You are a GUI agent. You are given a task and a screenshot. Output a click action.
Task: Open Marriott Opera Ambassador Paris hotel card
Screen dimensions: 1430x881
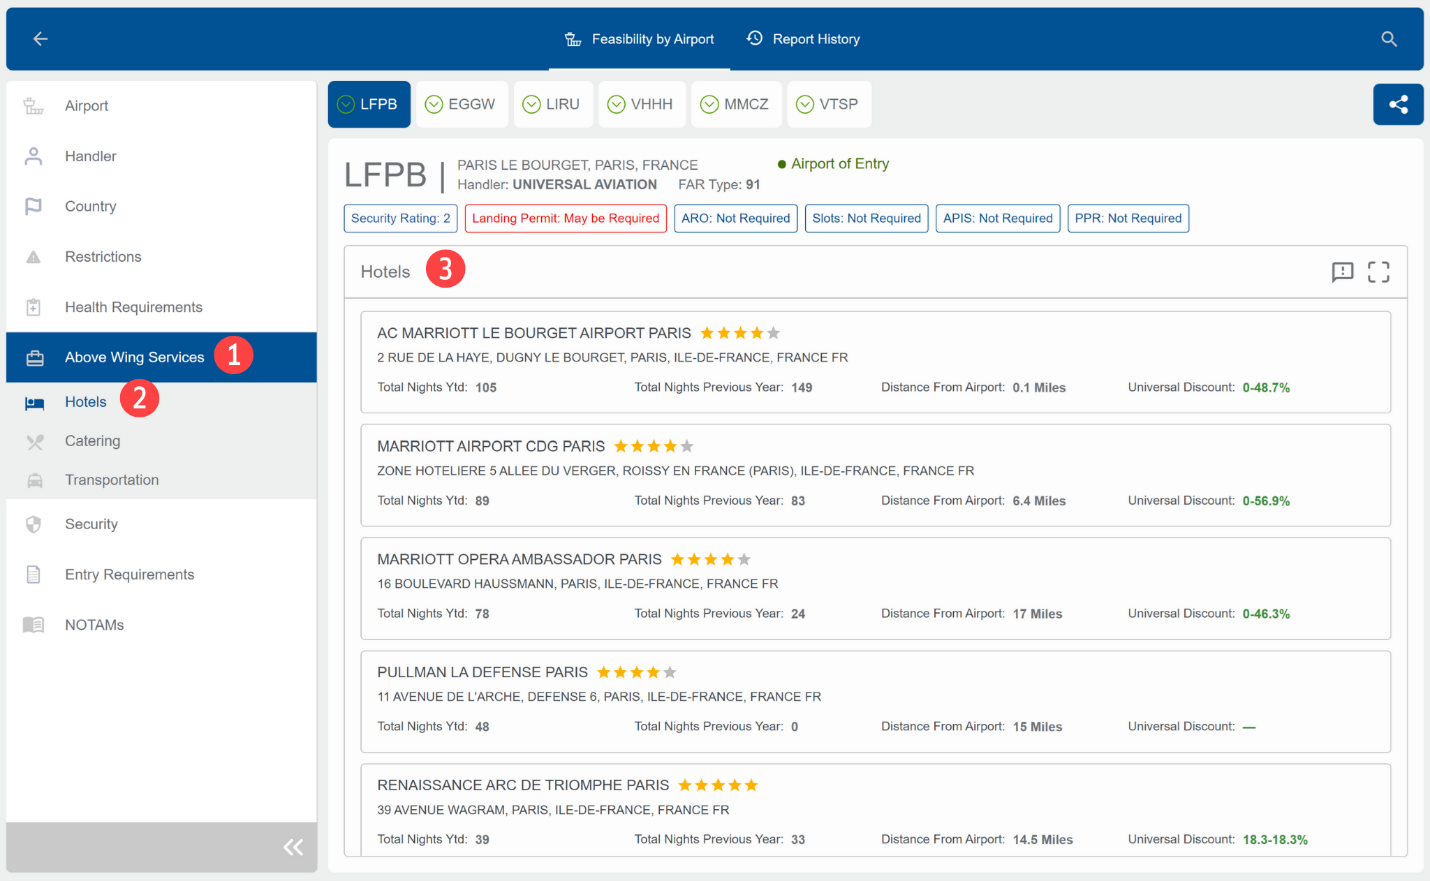[x=876, y=588]
